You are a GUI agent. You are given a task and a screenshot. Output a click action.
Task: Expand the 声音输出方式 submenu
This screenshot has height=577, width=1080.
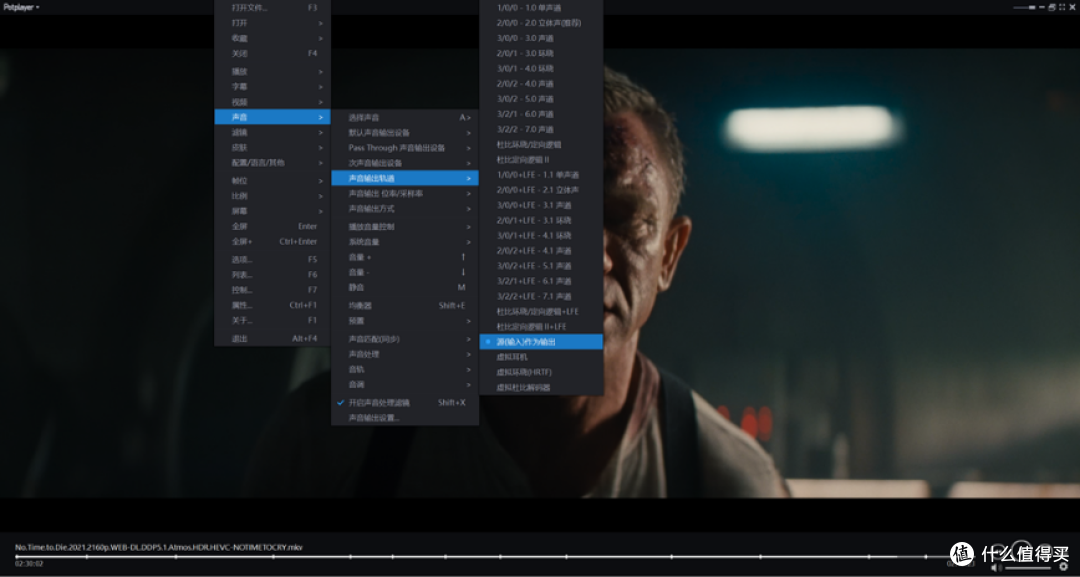pyautogui.click(x=404, y=209)
